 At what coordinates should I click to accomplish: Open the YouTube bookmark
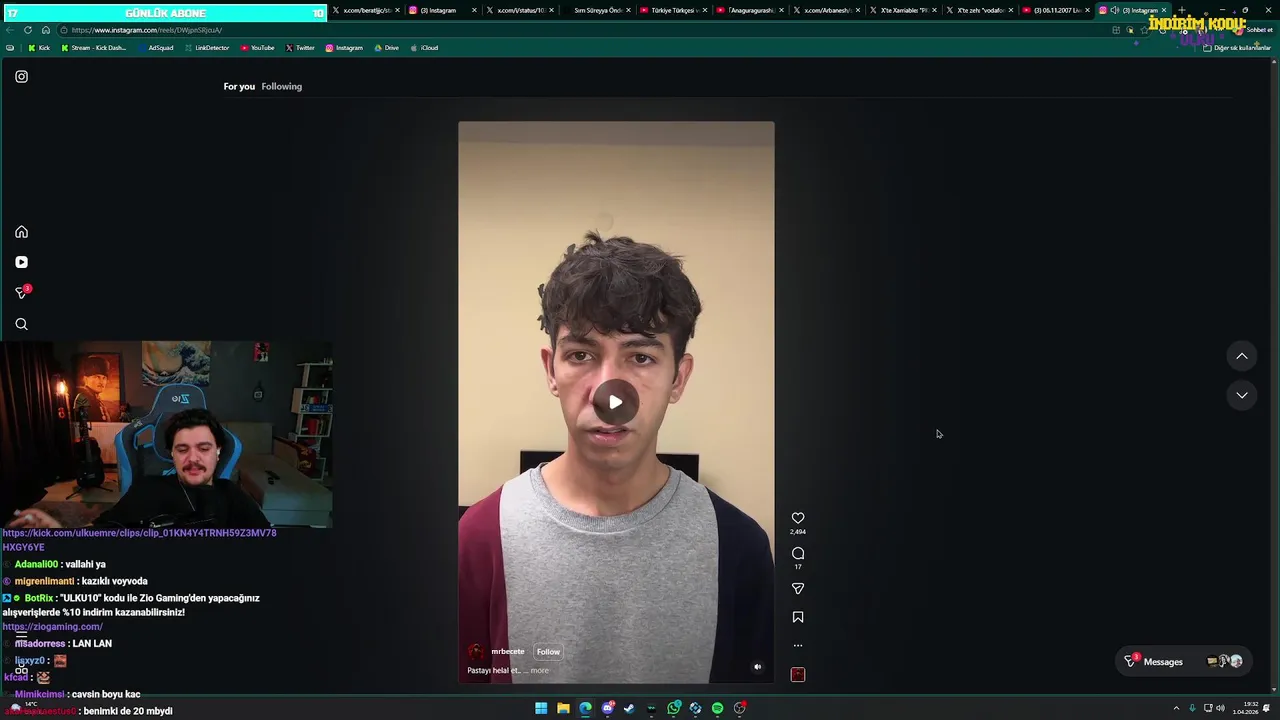(x=257, y=48)
